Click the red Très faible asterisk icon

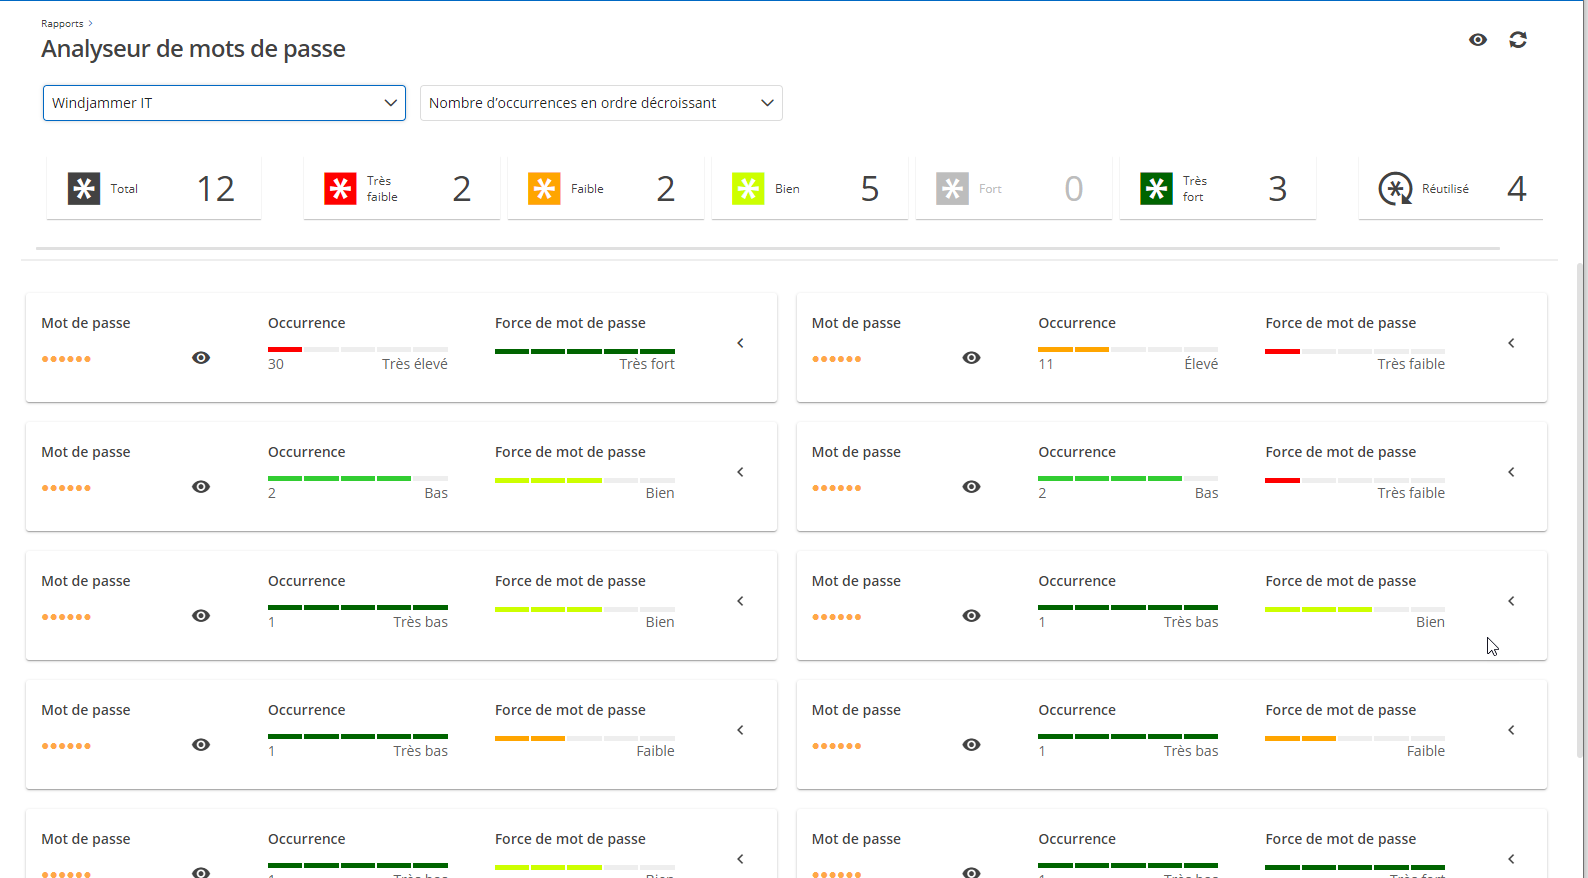coord(340,189)
